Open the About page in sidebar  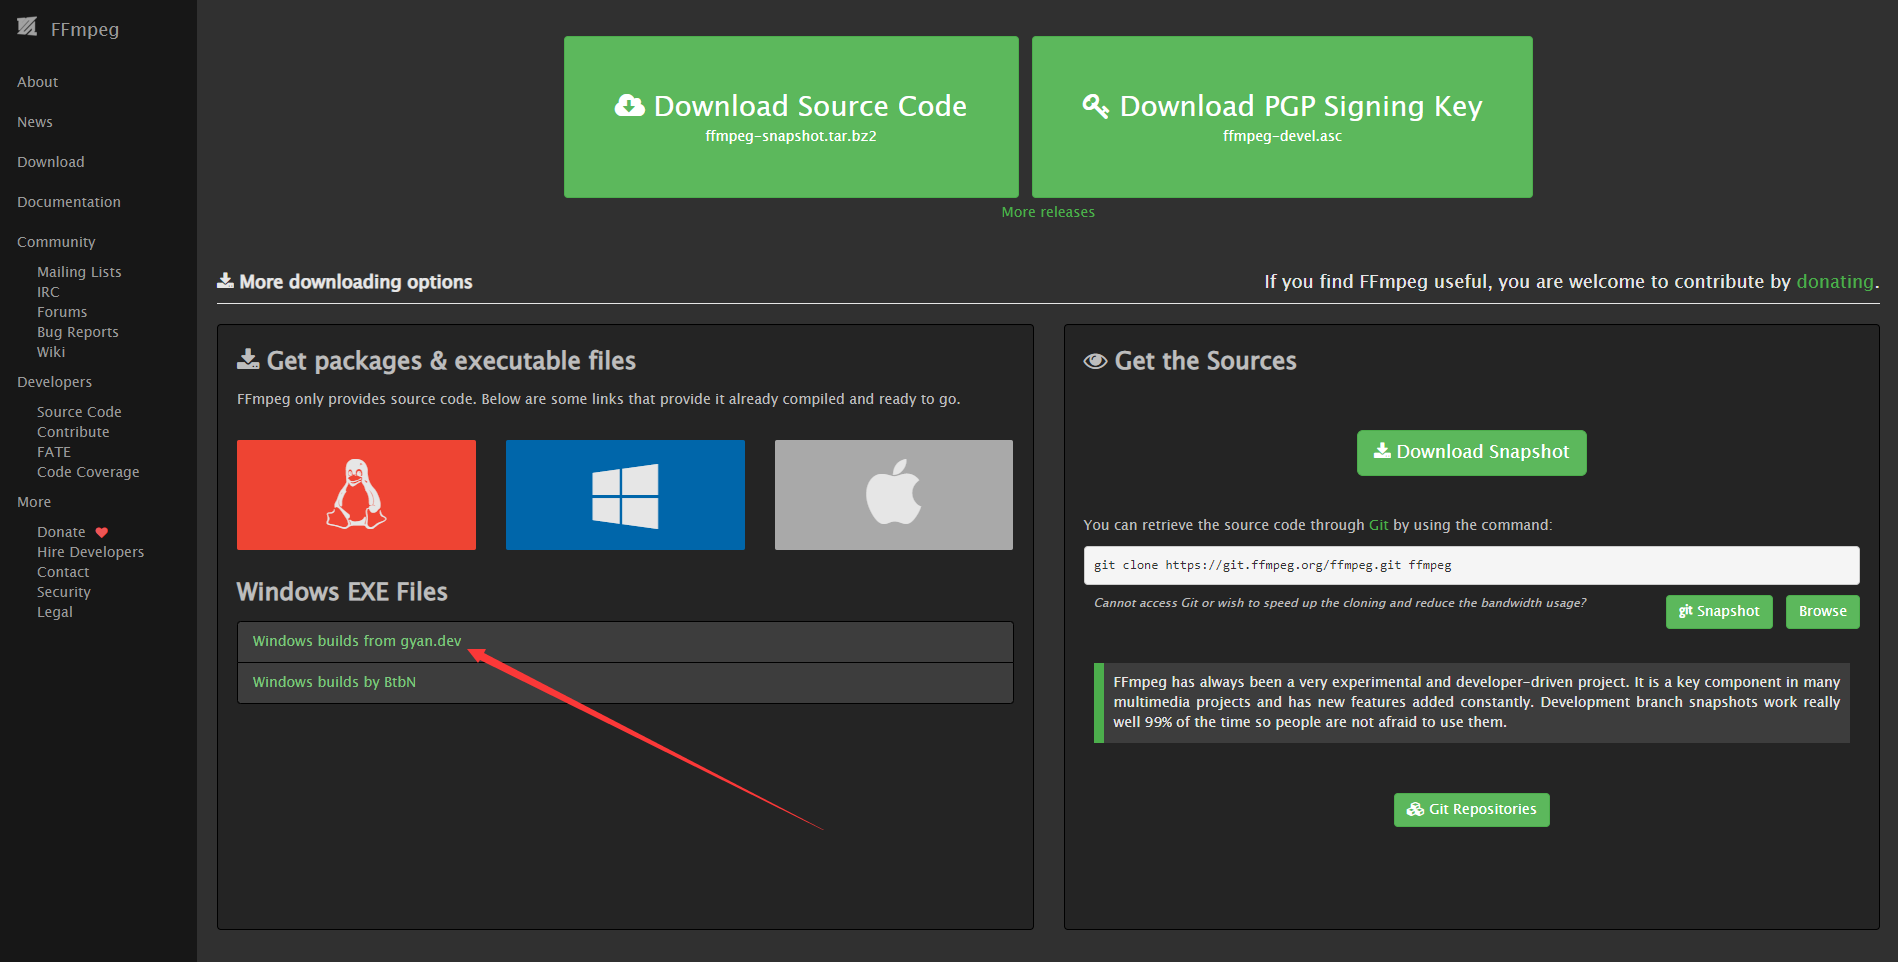point(38,82)
